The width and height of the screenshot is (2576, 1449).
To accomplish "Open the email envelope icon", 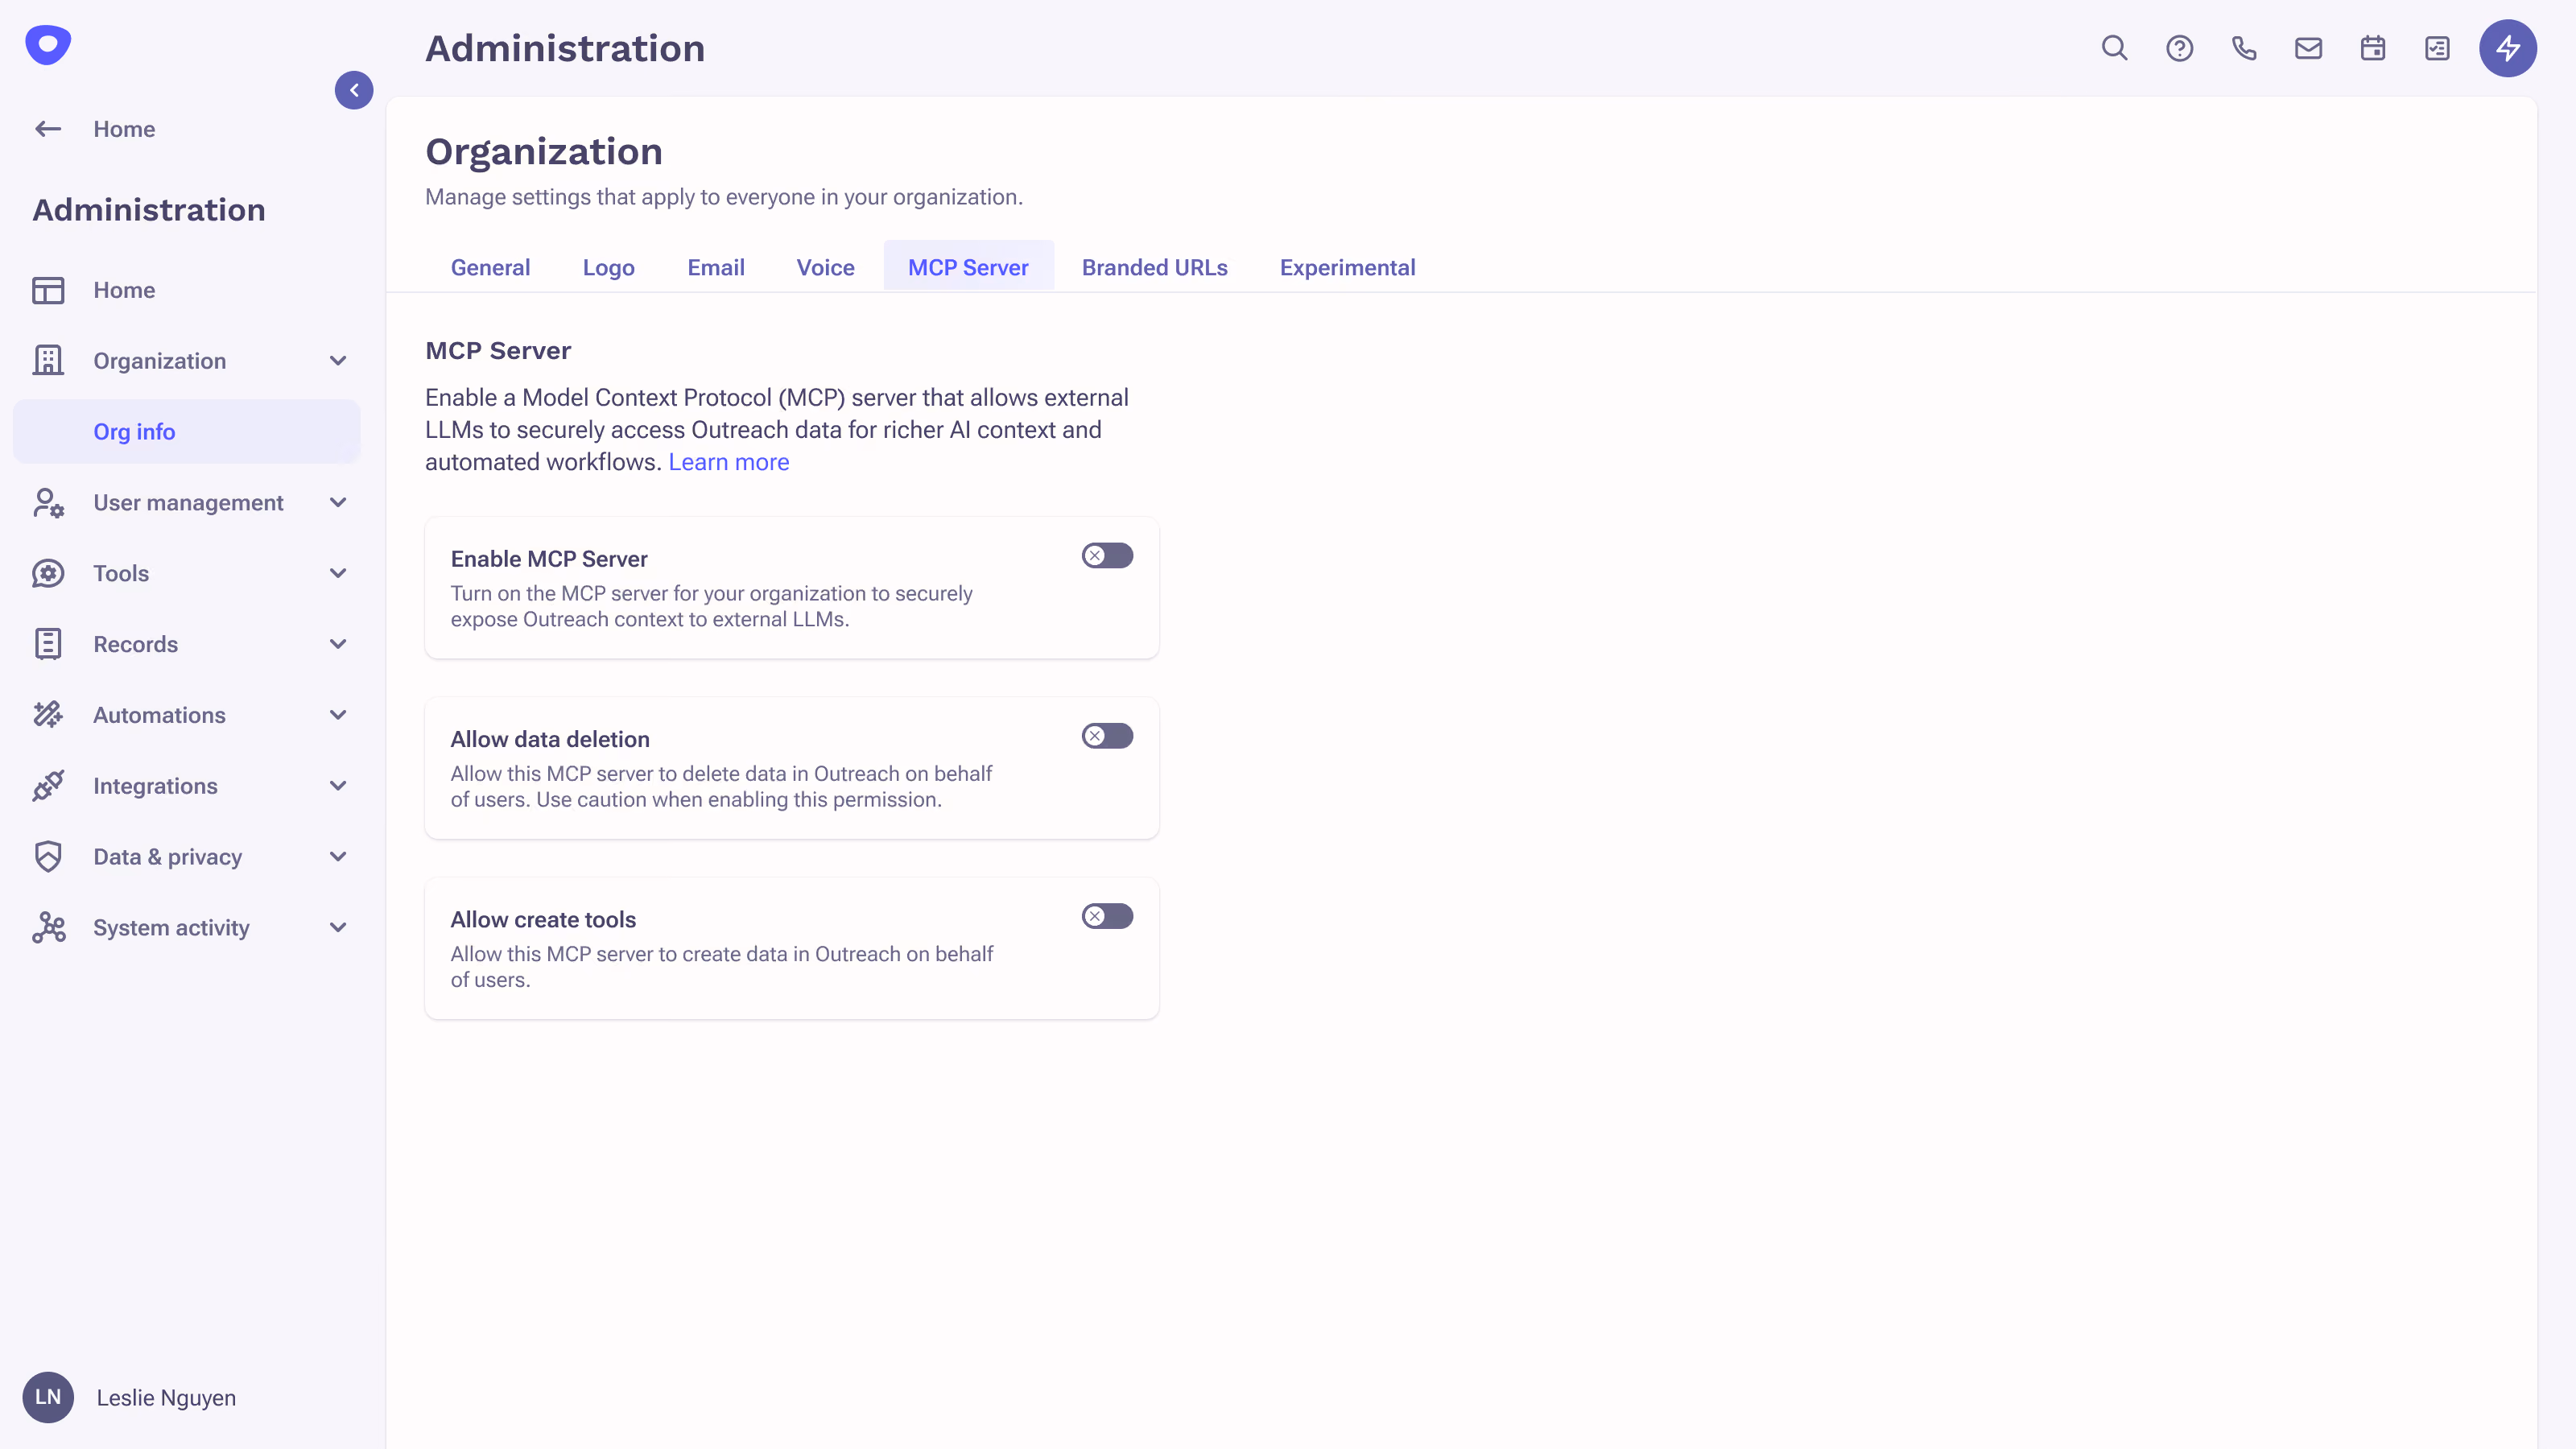I will pyautogui.click(x=2308, y=48).
